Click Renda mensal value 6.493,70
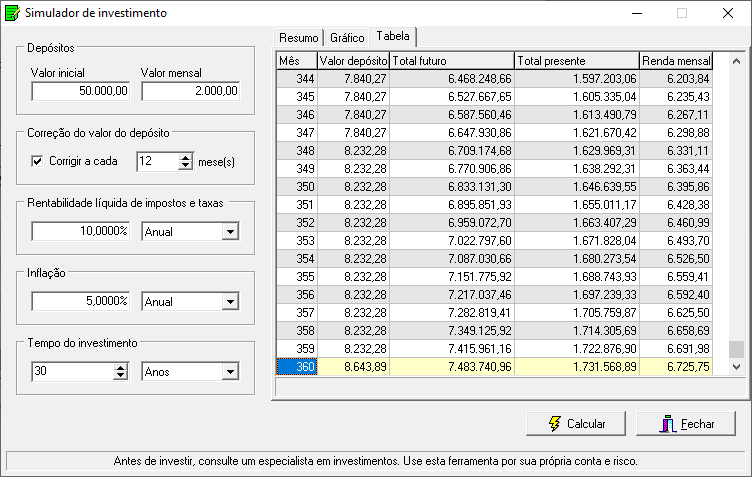The height and width of the screenshot is (477, 752). tap(676, 241)
